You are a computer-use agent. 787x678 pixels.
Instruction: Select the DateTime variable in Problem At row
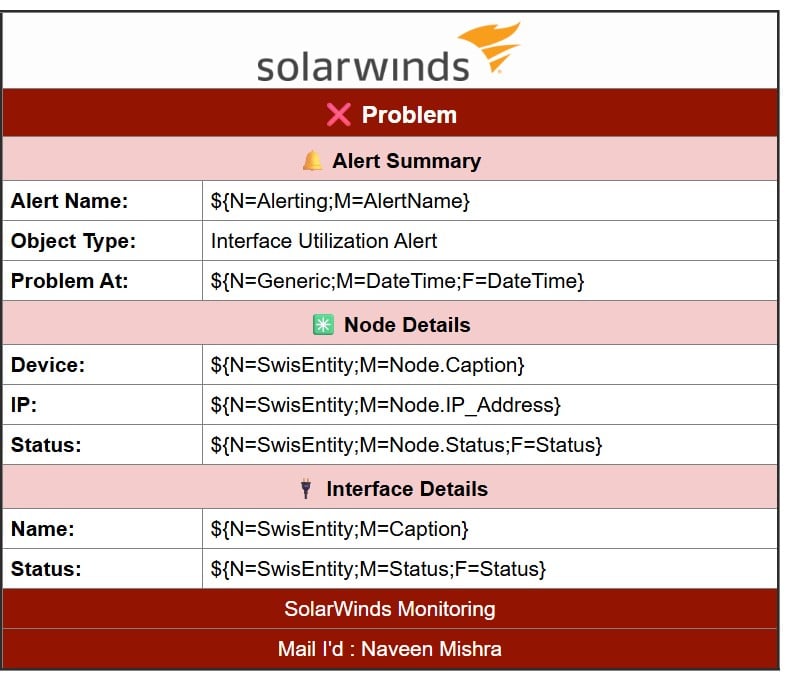[x=398, y=281]
